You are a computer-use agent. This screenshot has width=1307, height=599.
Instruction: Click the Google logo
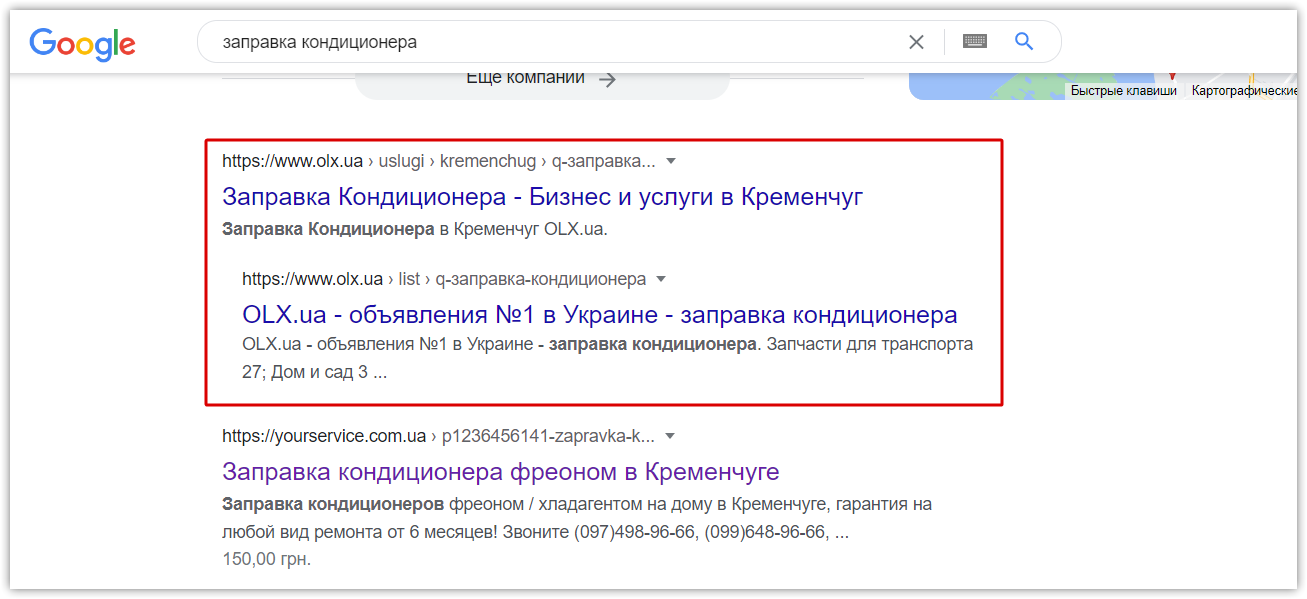[82, 43]
